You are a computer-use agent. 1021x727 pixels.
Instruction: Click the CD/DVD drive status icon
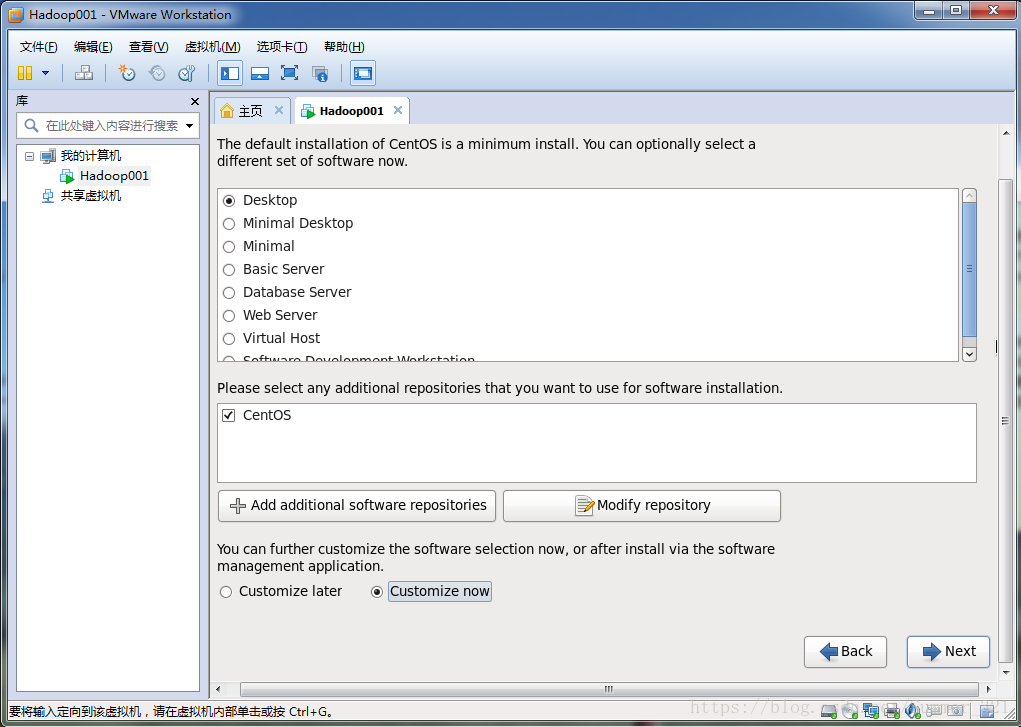(x=850, y=711)
